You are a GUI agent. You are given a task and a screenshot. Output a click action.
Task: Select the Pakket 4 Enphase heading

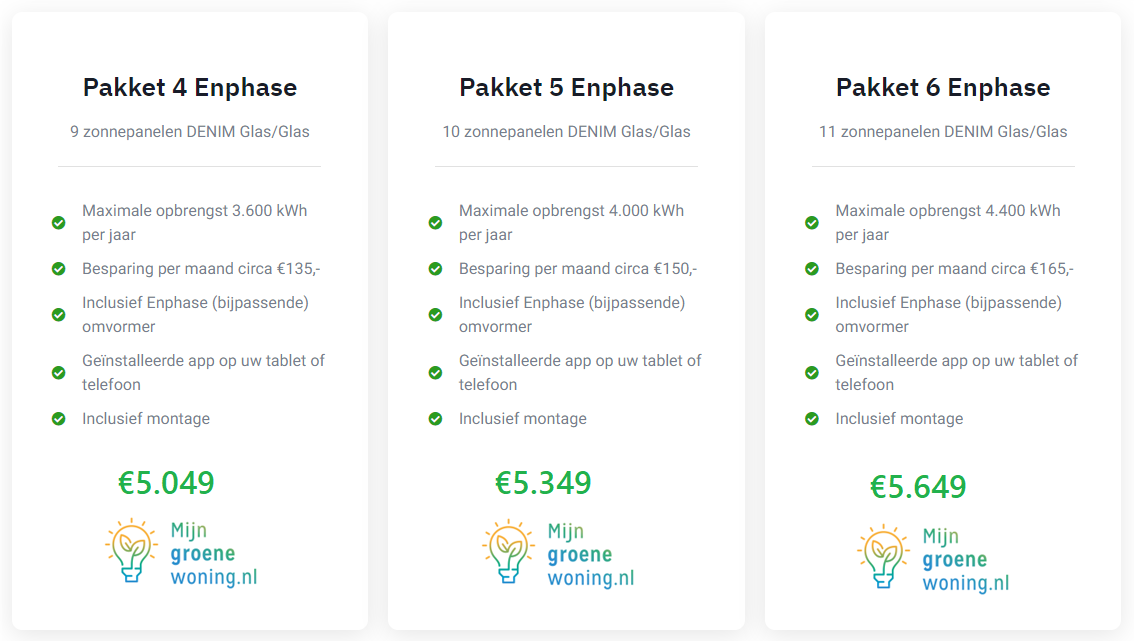click(x=190, y=87)
